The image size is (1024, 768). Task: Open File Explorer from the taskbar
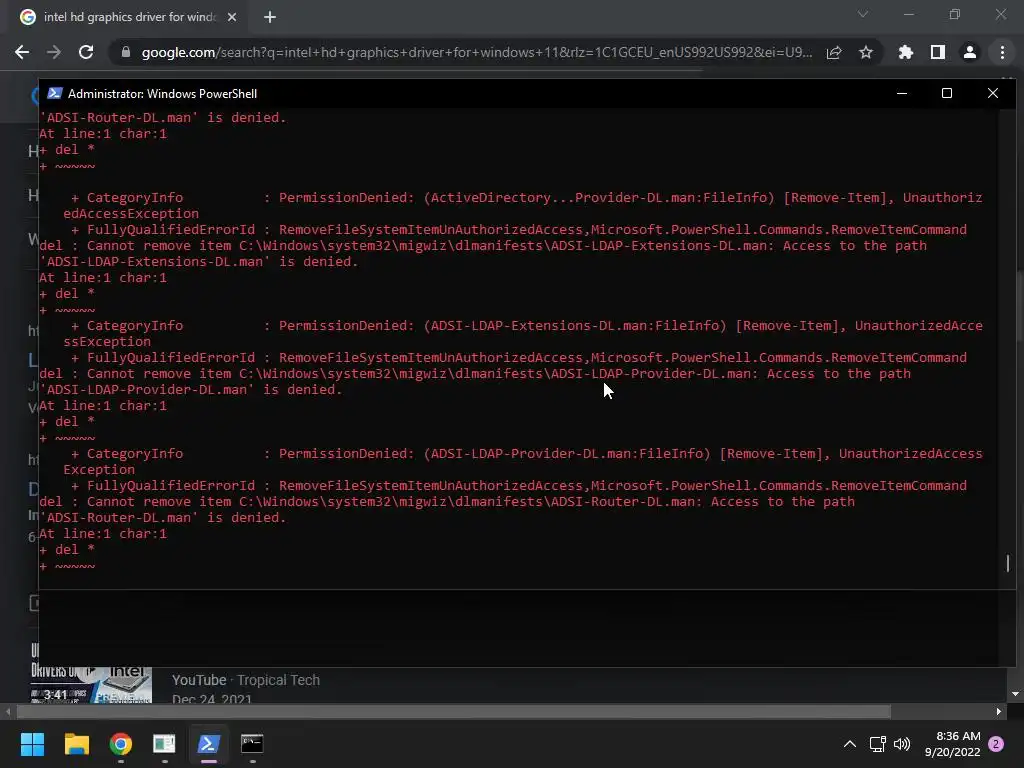click(x=76, y=744)
